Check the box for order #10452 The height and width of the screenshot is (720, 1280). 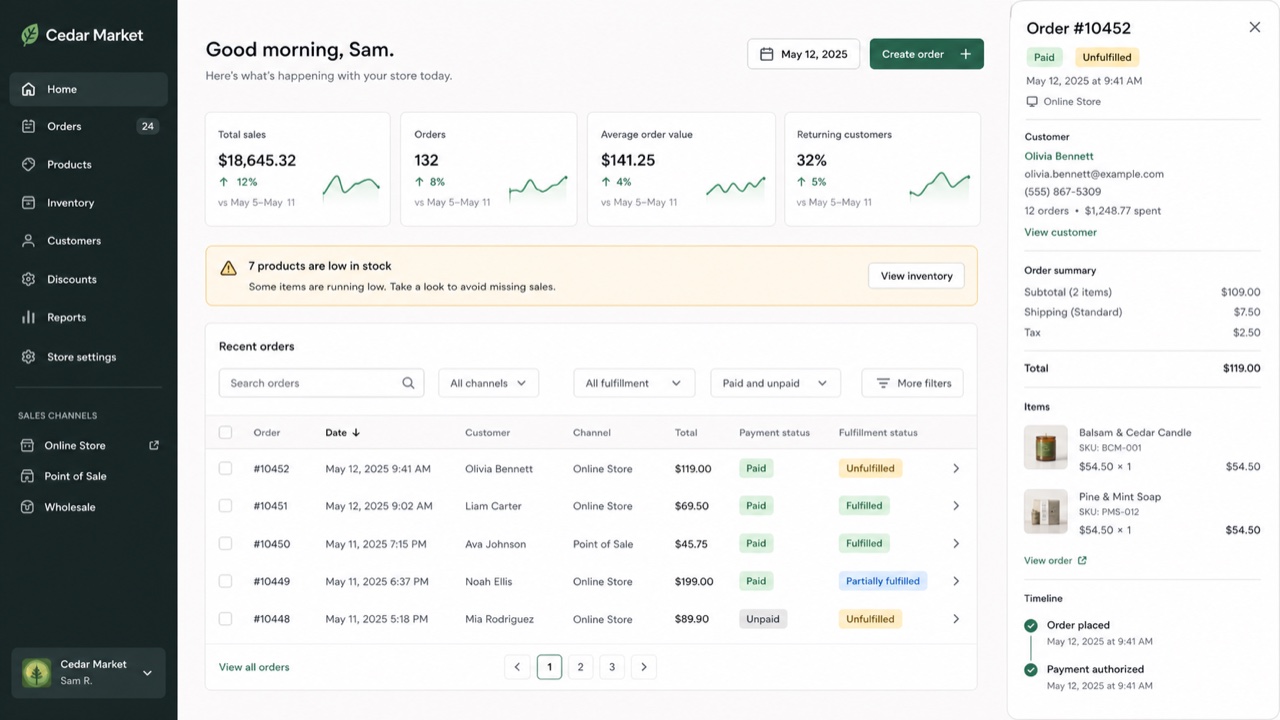pos(225,468)
